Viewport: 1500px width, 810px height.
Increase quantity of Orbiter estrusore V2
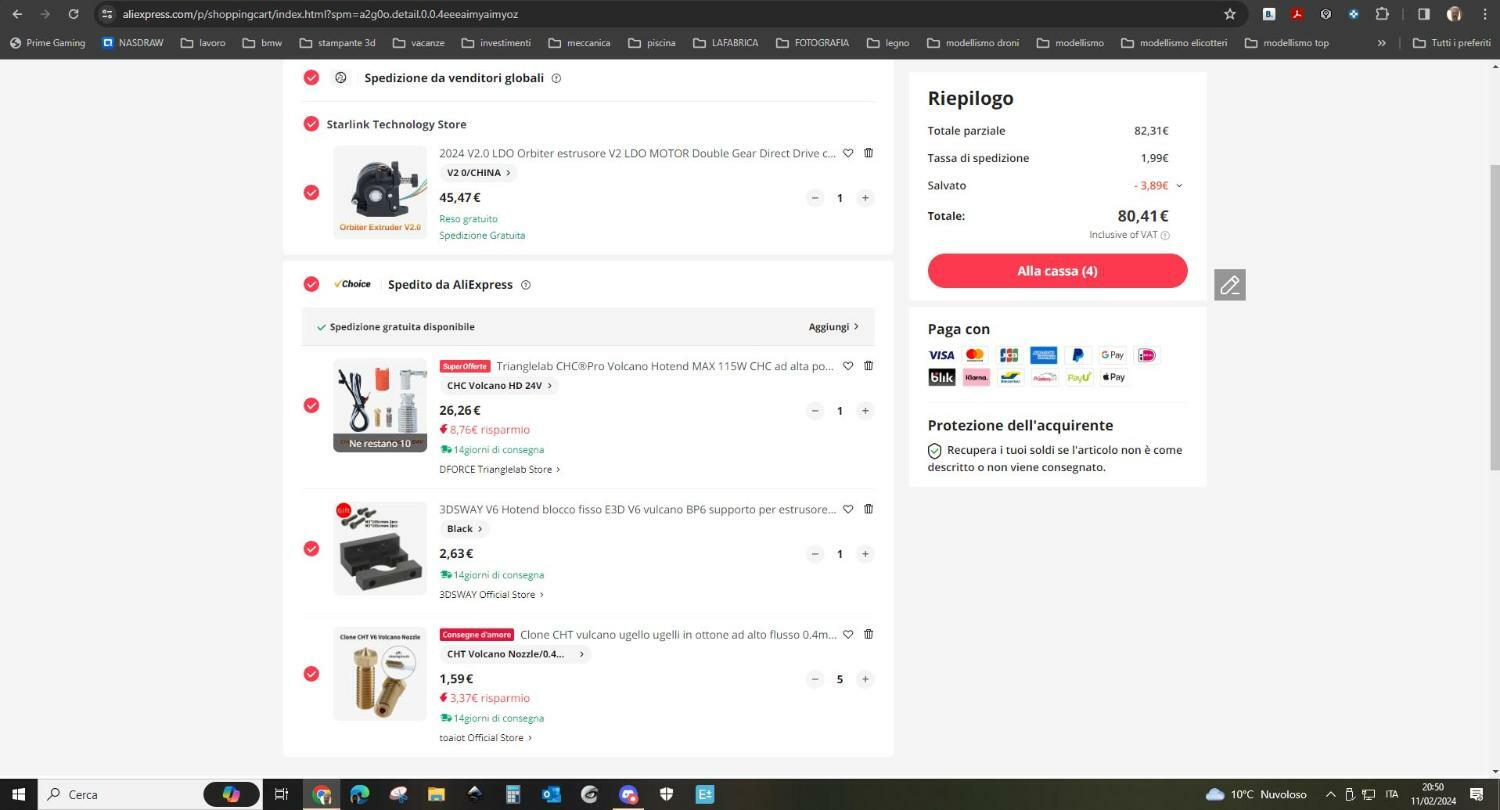865,198
